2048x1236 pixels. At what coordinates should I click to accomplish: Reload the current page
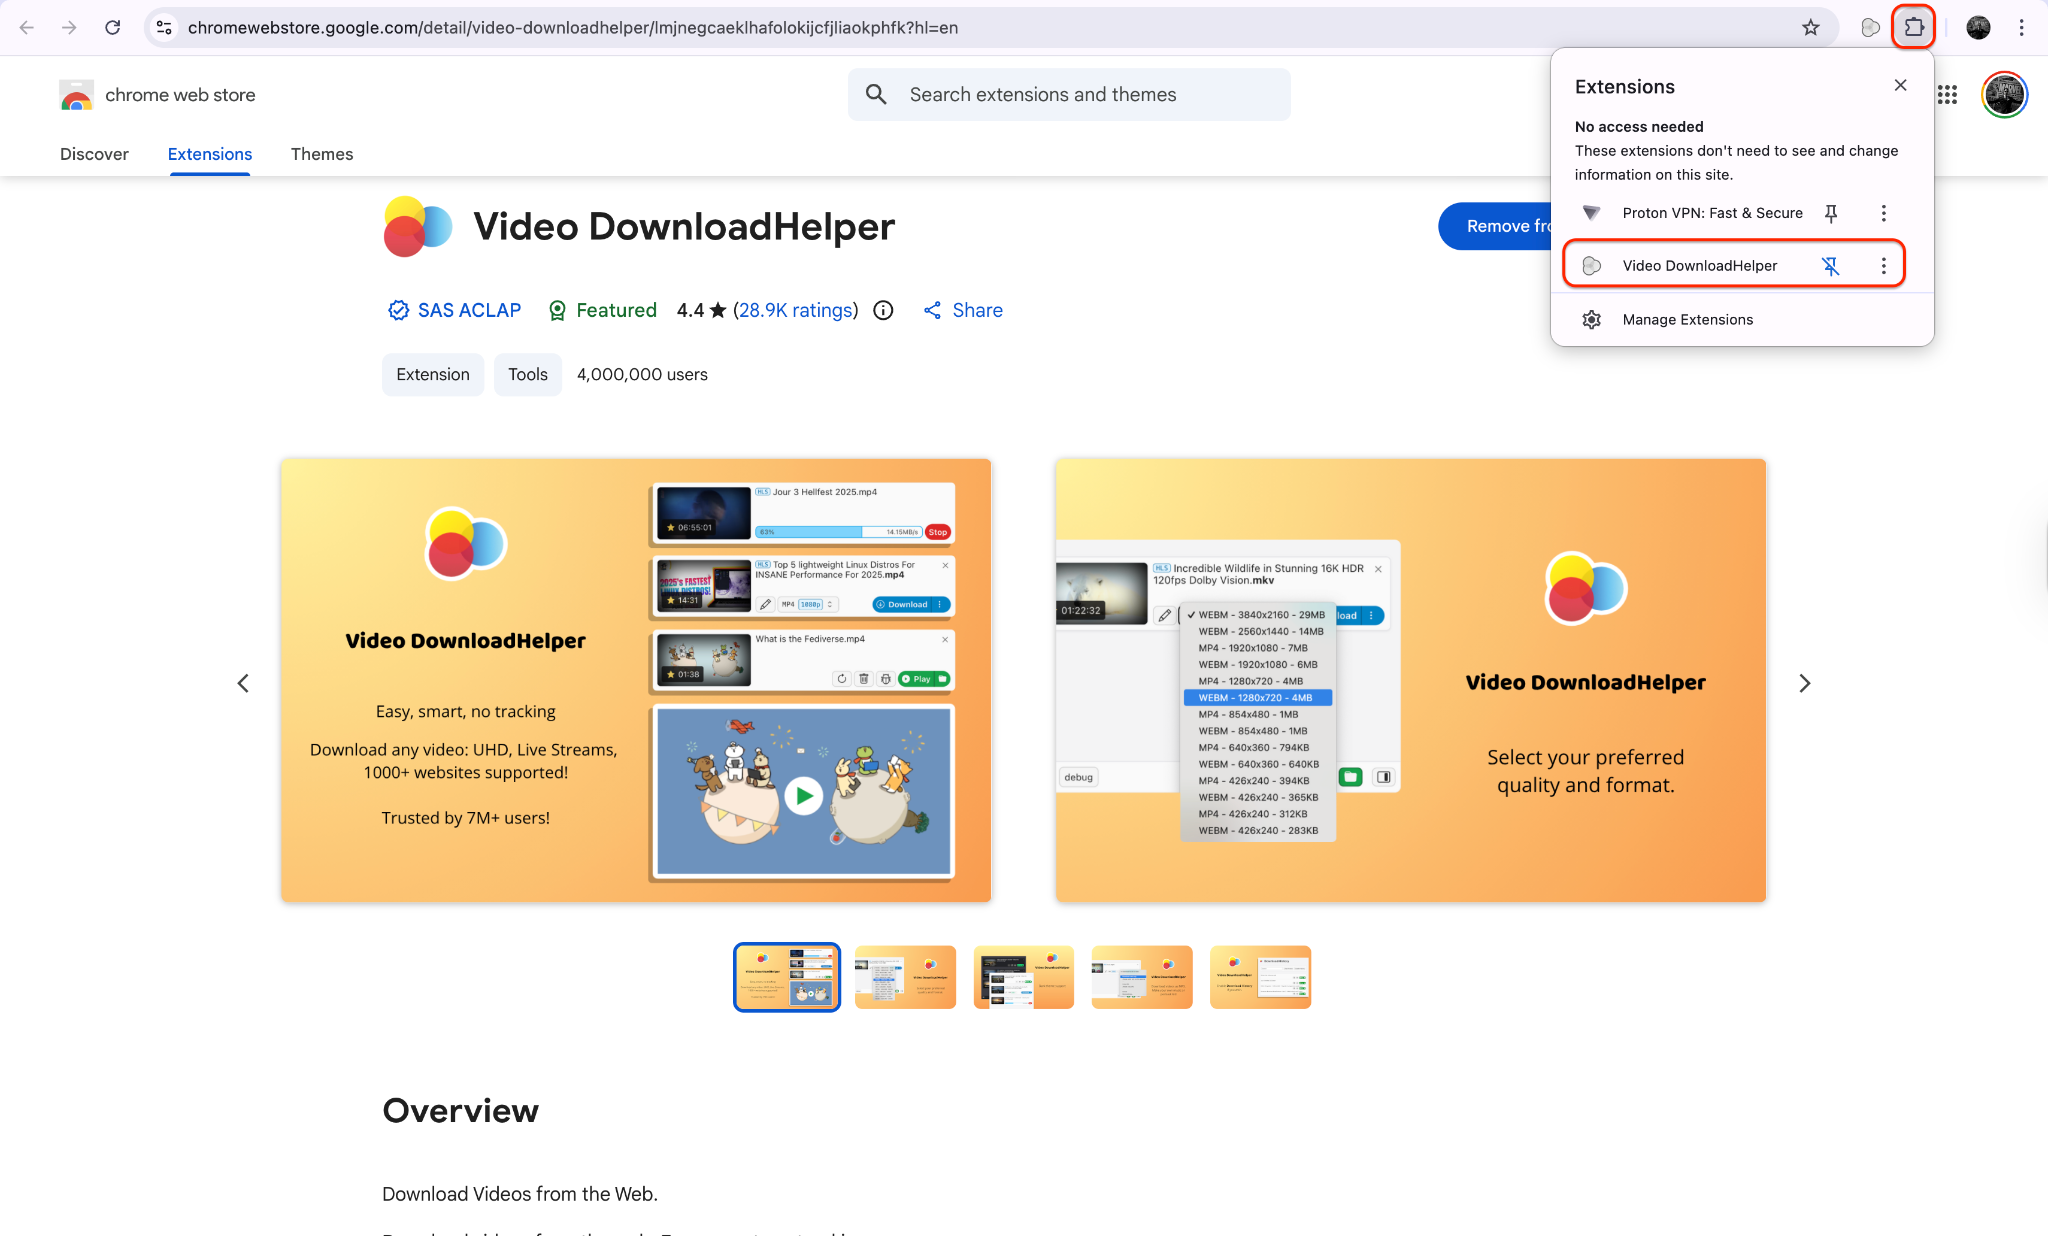tap(113, 27)
